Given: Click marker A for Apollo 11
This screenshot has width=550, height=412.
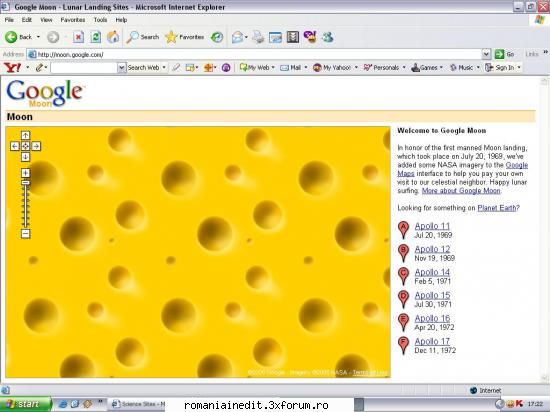Looking at the screenshot, I should pos(403,230).
